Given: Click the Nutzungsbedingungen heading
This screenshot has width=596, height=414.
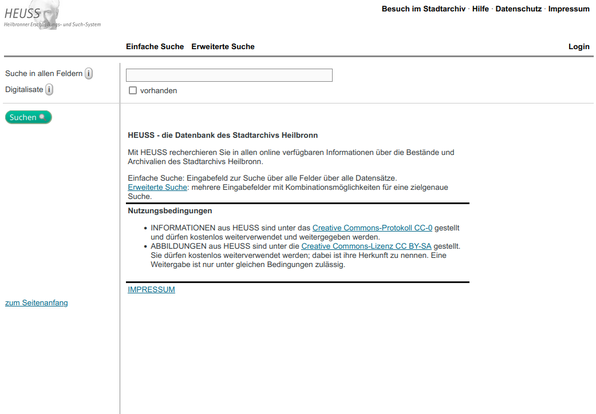Looking at the screenshot, I should [170, 211].
